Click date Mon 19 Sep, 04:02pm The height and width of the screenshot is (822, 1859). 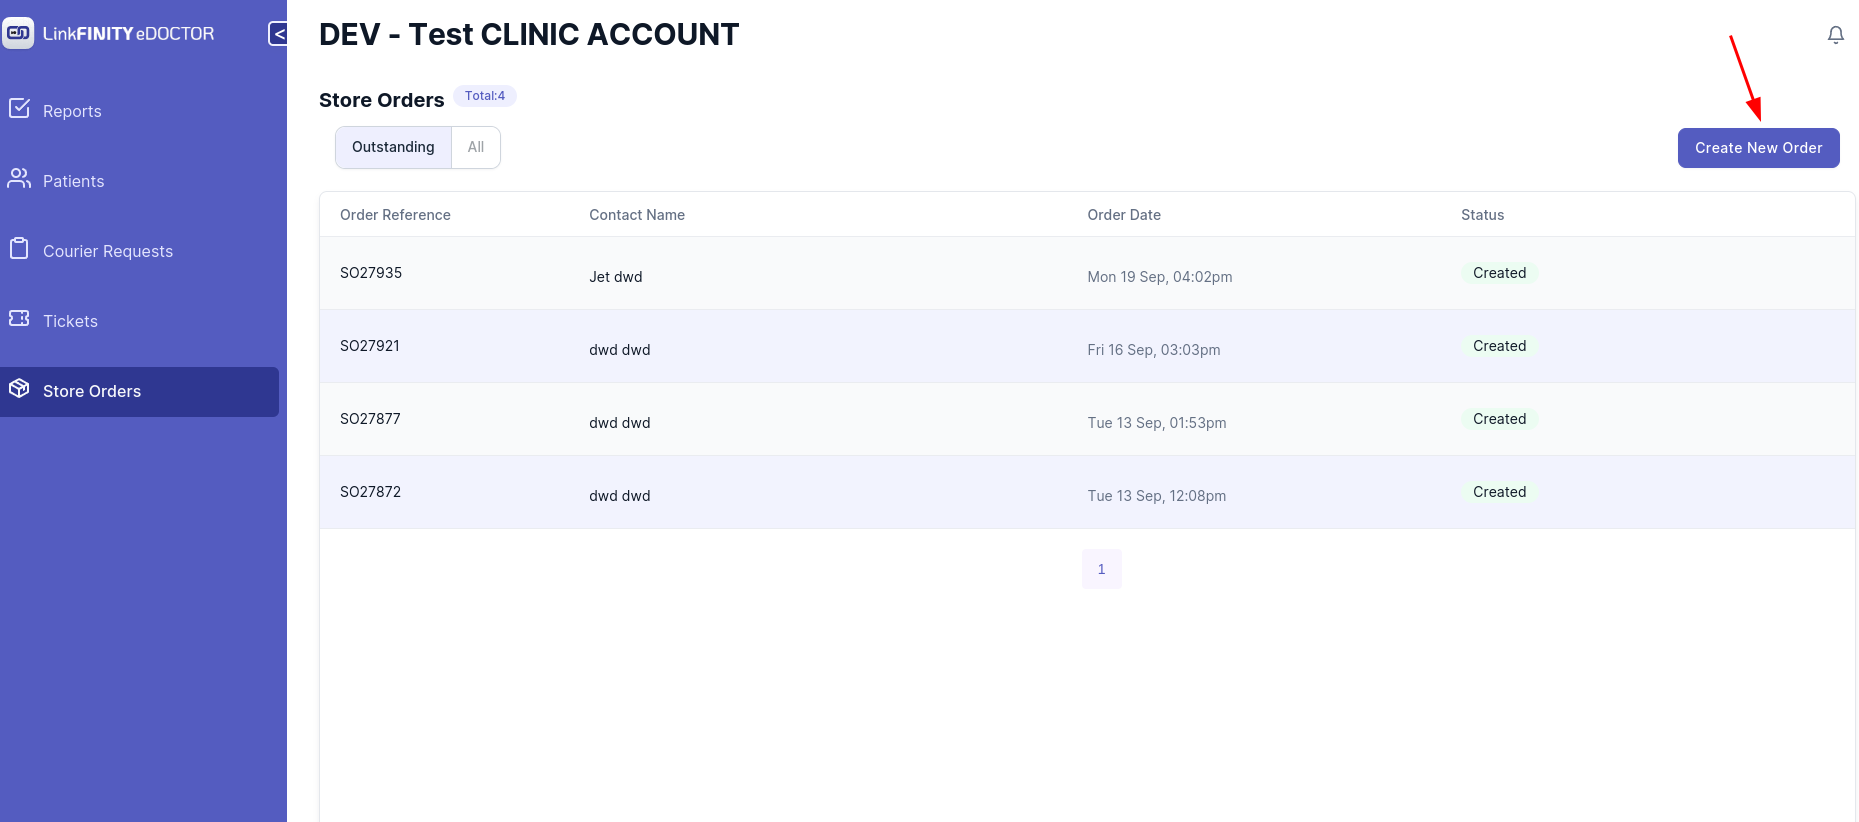(1160, 277)
